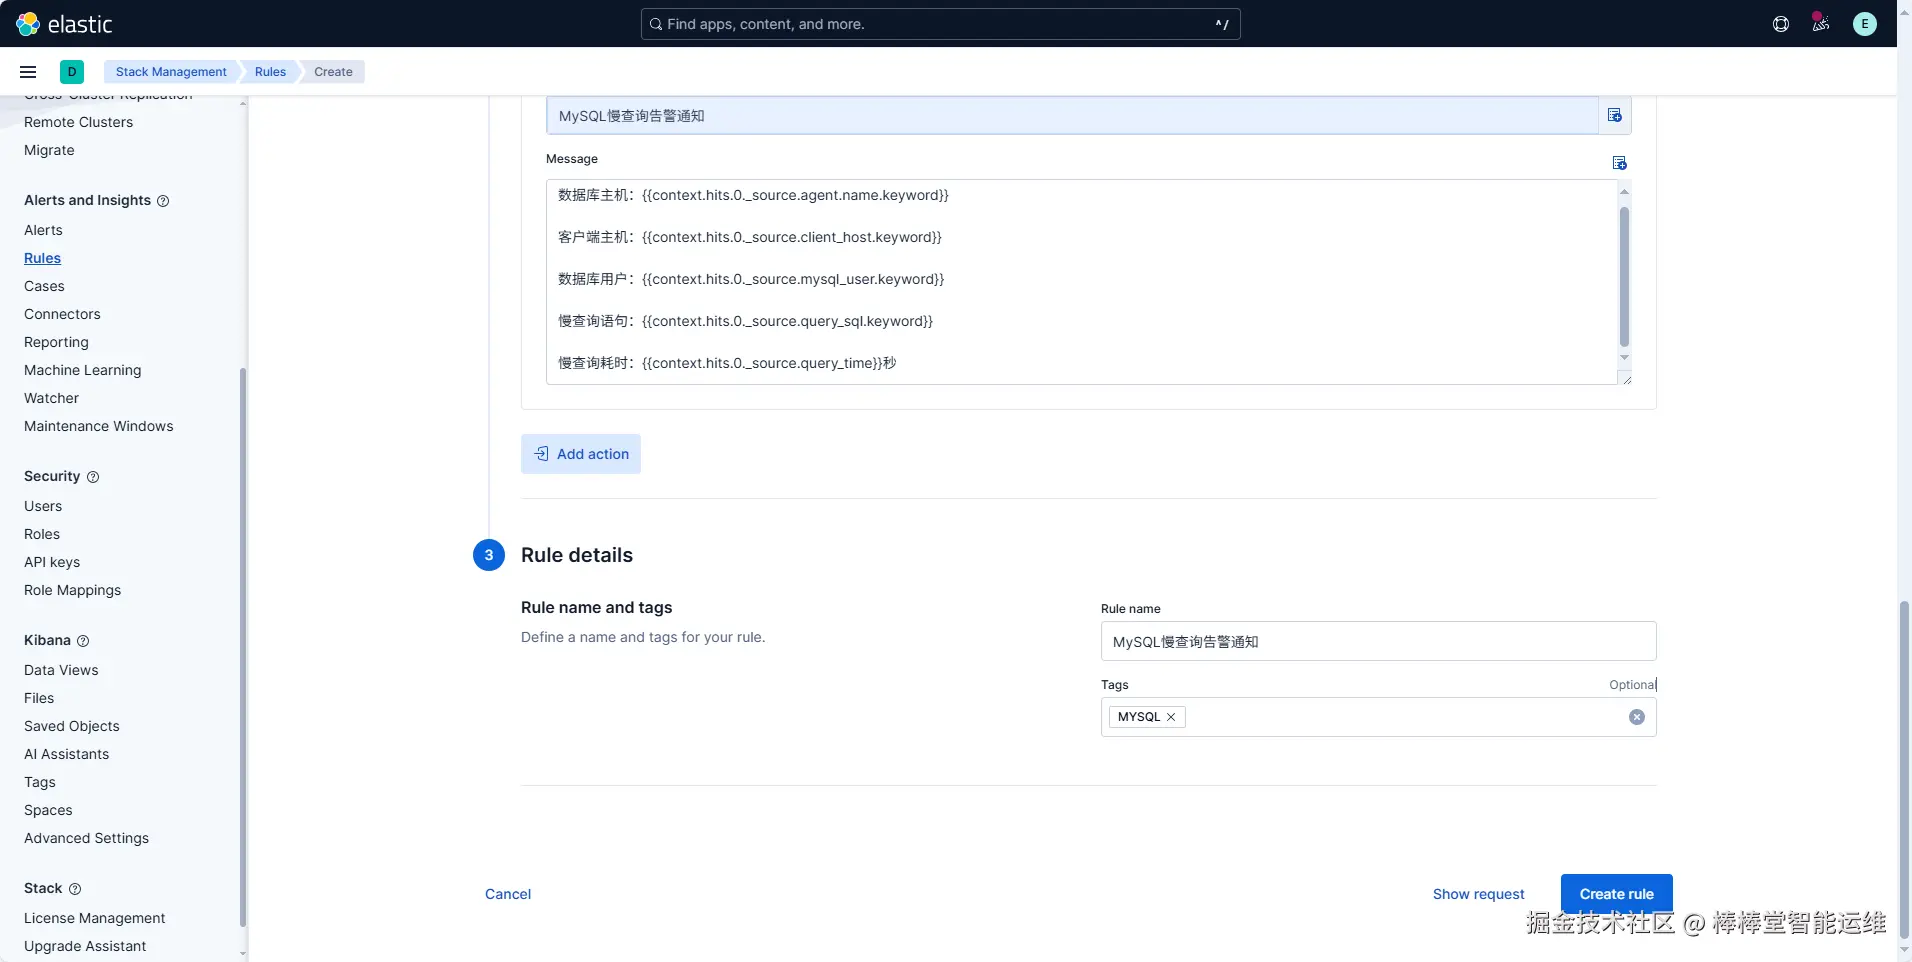Screen dimensions: 1912x962
Task: Open License Management in sidebar
Action: pos(94,918)
